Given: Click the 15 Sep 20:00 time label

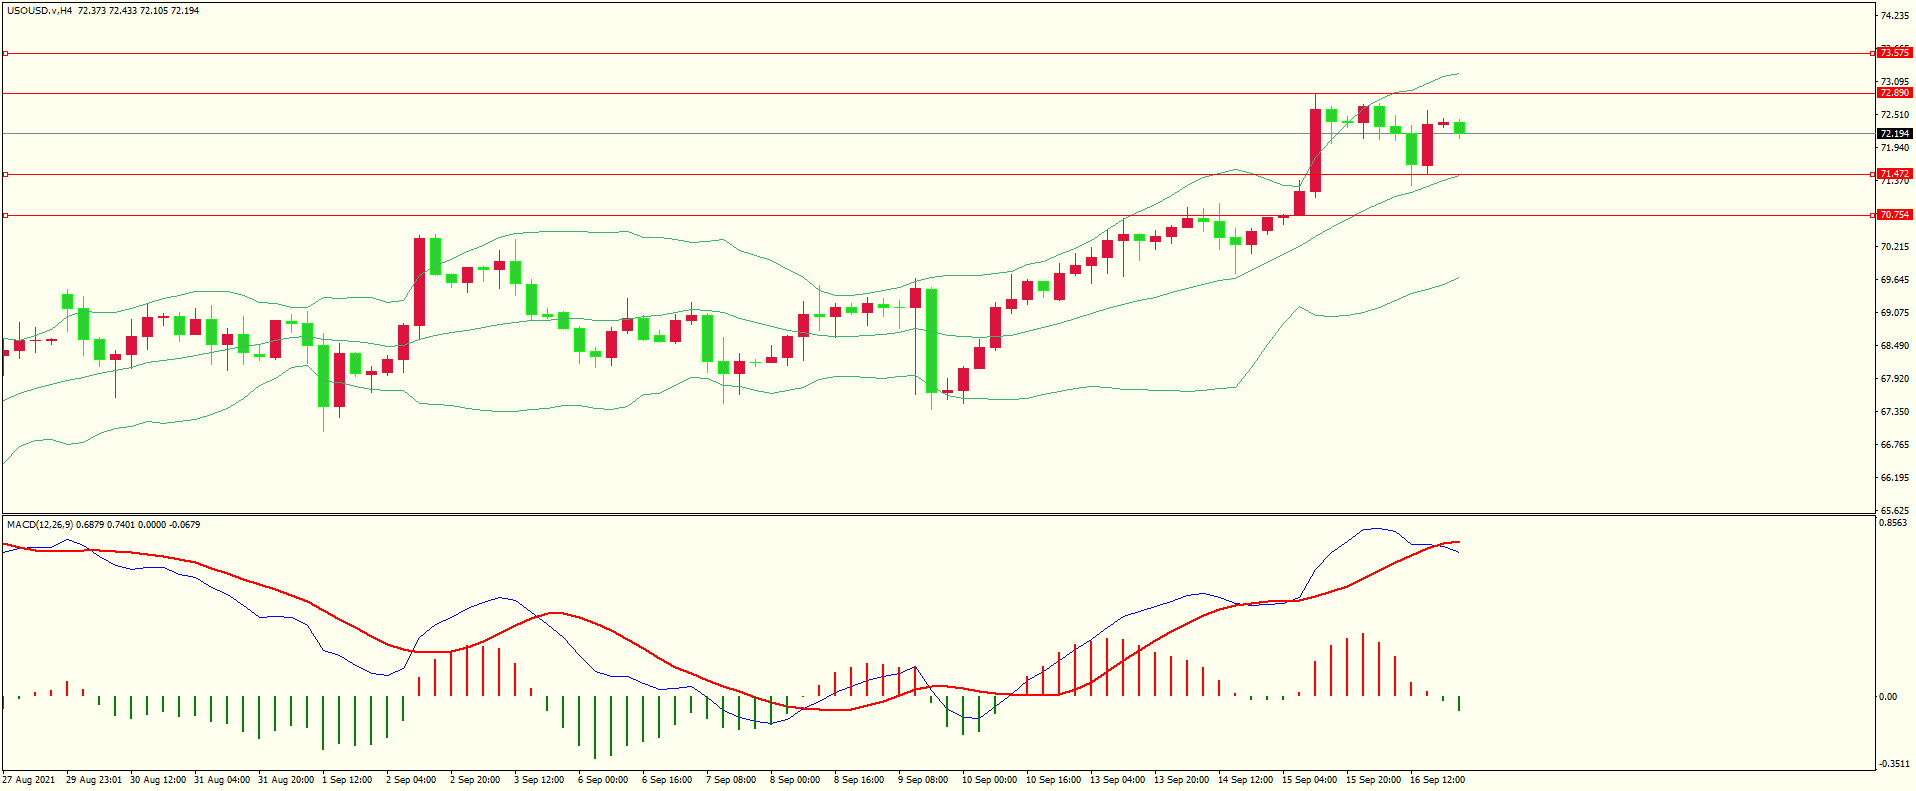Looking at the screenshot, I should point(1374,780).
